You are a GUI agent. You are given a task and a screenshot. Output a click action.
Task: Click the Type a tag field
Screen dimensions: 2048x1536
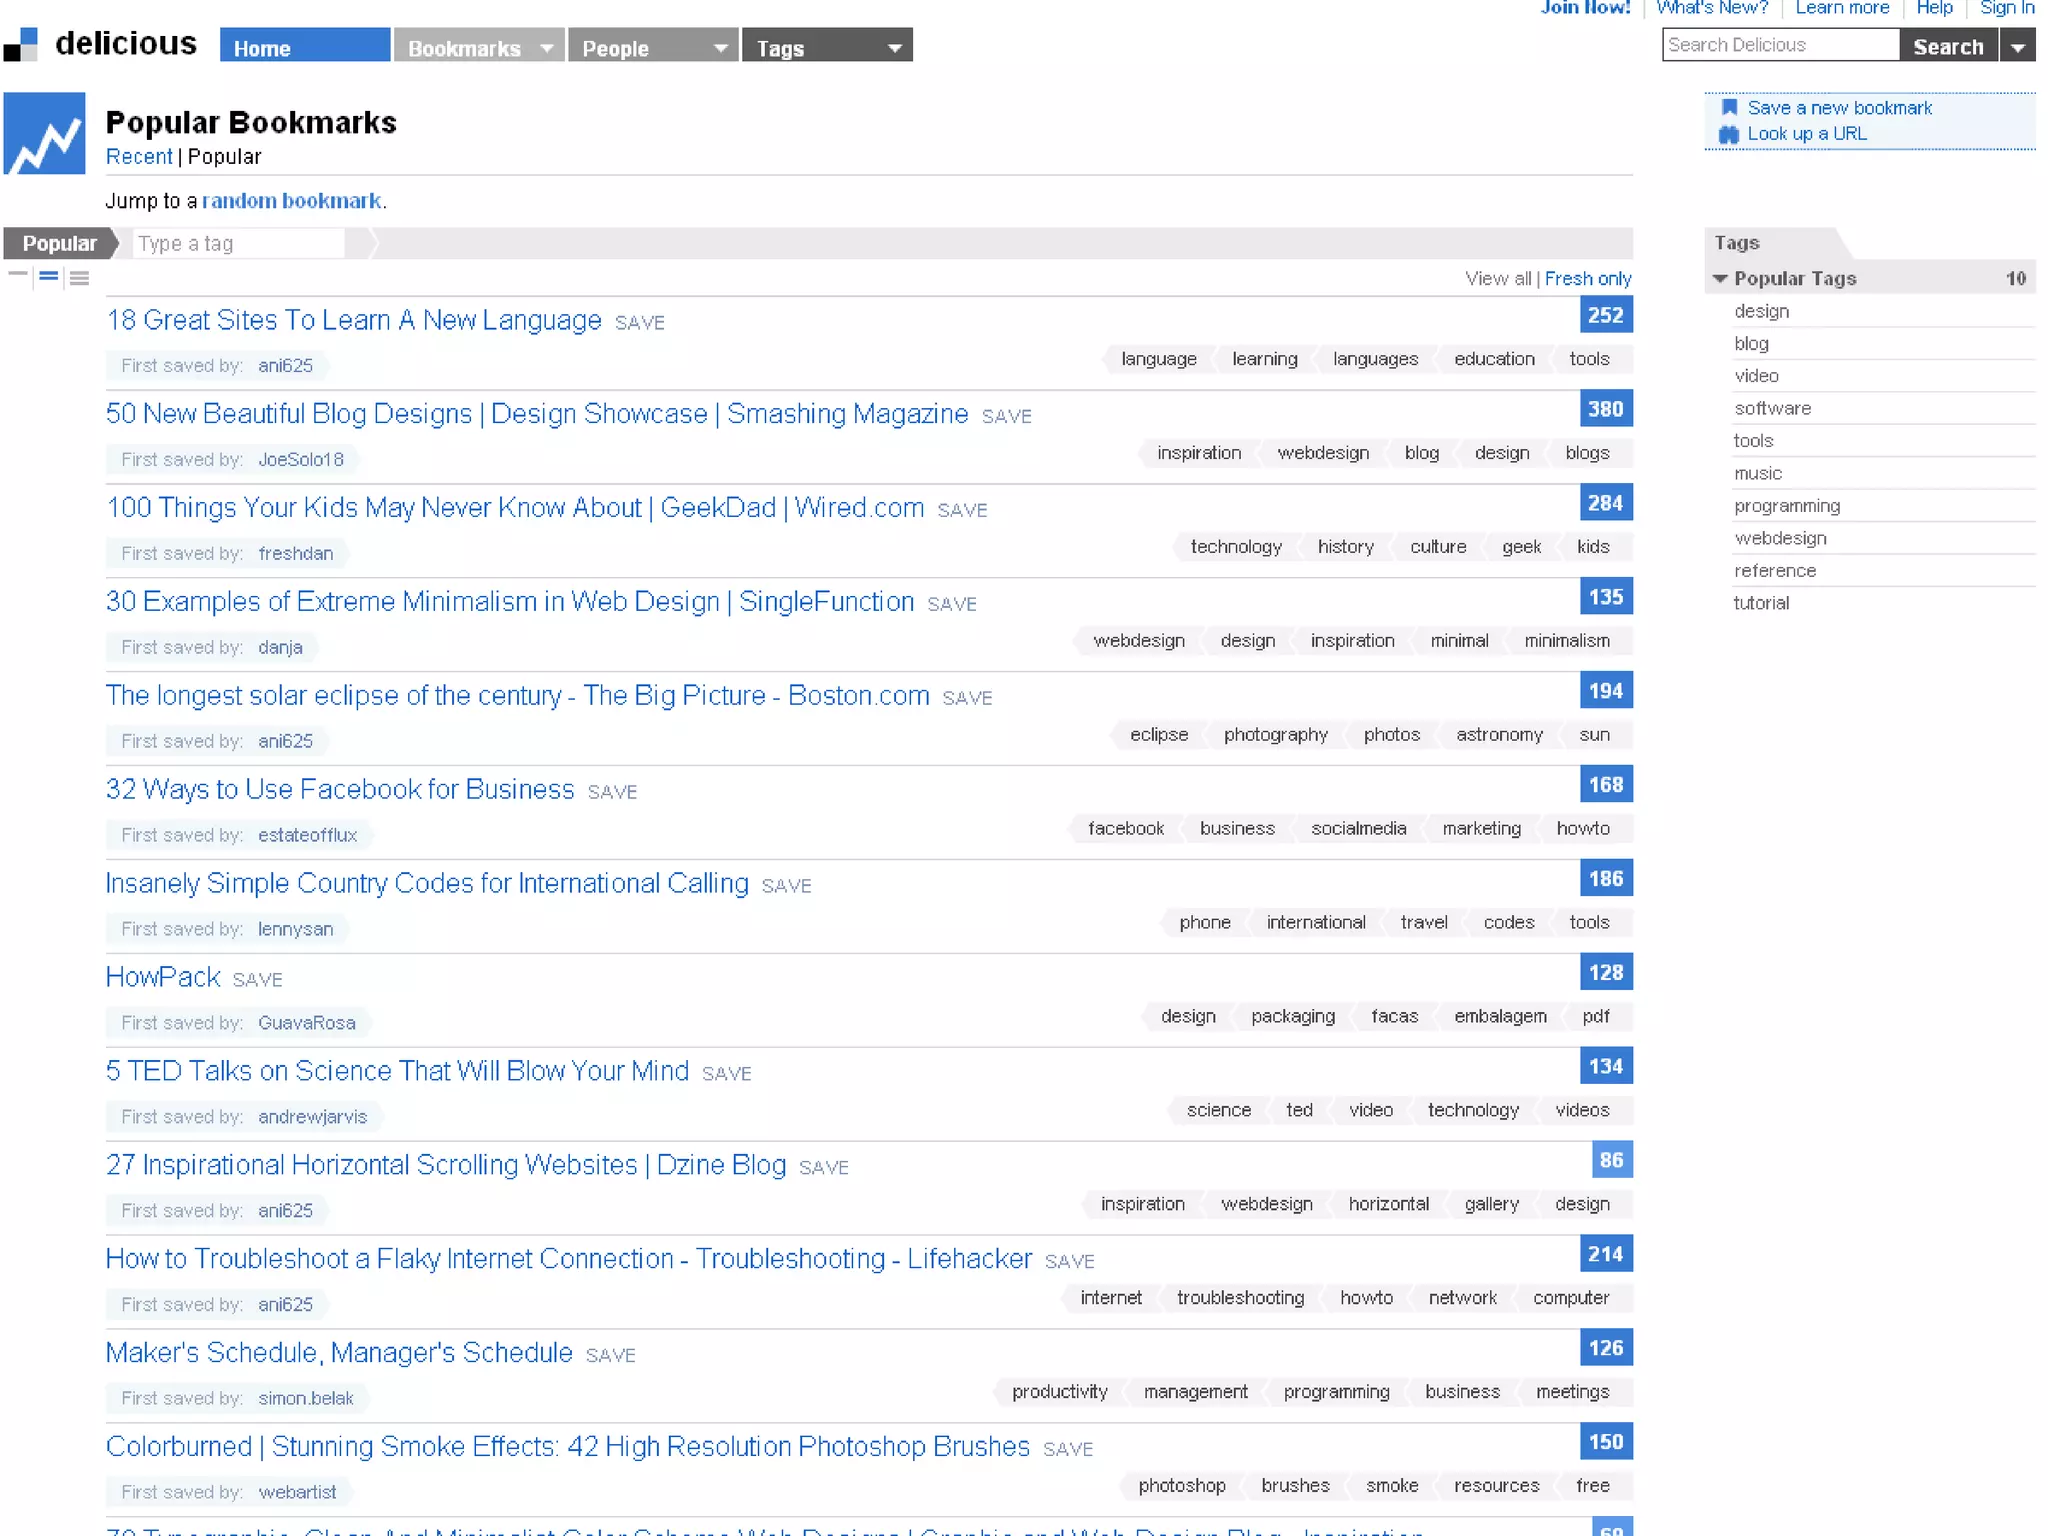coord(240,243)
